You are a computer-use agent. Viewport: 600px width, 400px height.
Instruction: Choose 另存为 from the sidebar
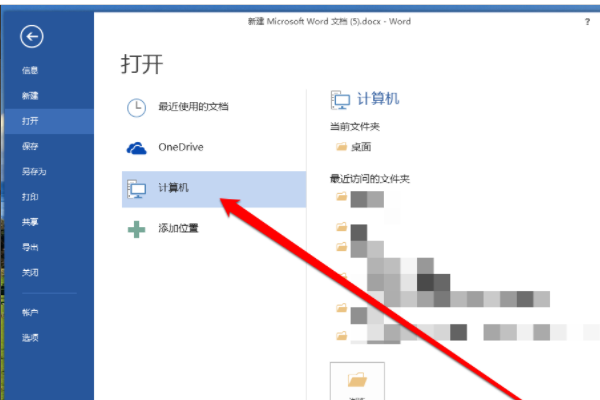tap(34, 171)
